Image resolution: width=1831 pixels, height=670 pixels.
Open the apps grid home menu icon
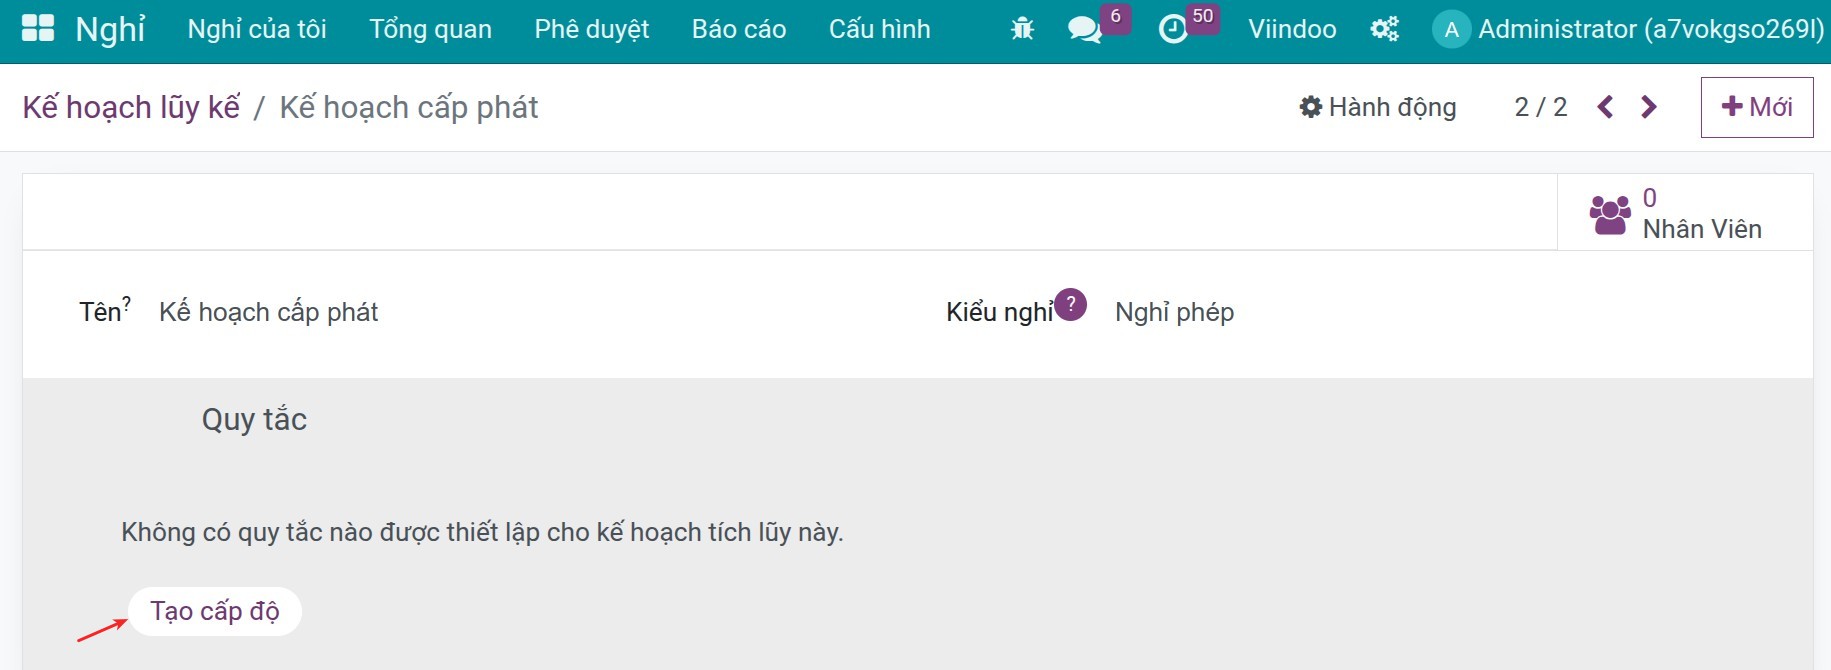click(x=38, y=28)
